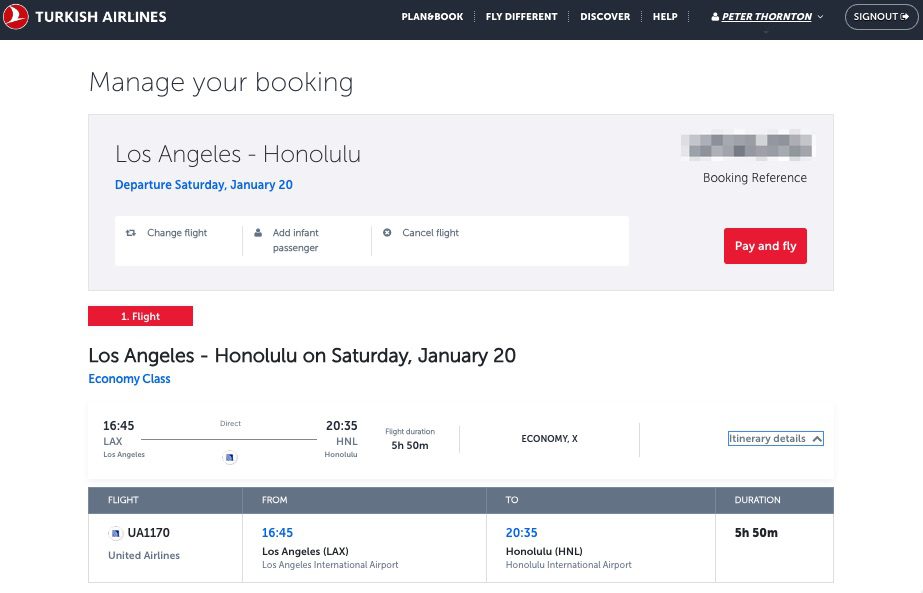The width and height of the screenshot is (923, 593).
Task: Open the Help menu
Action: [x=665, y=17]
